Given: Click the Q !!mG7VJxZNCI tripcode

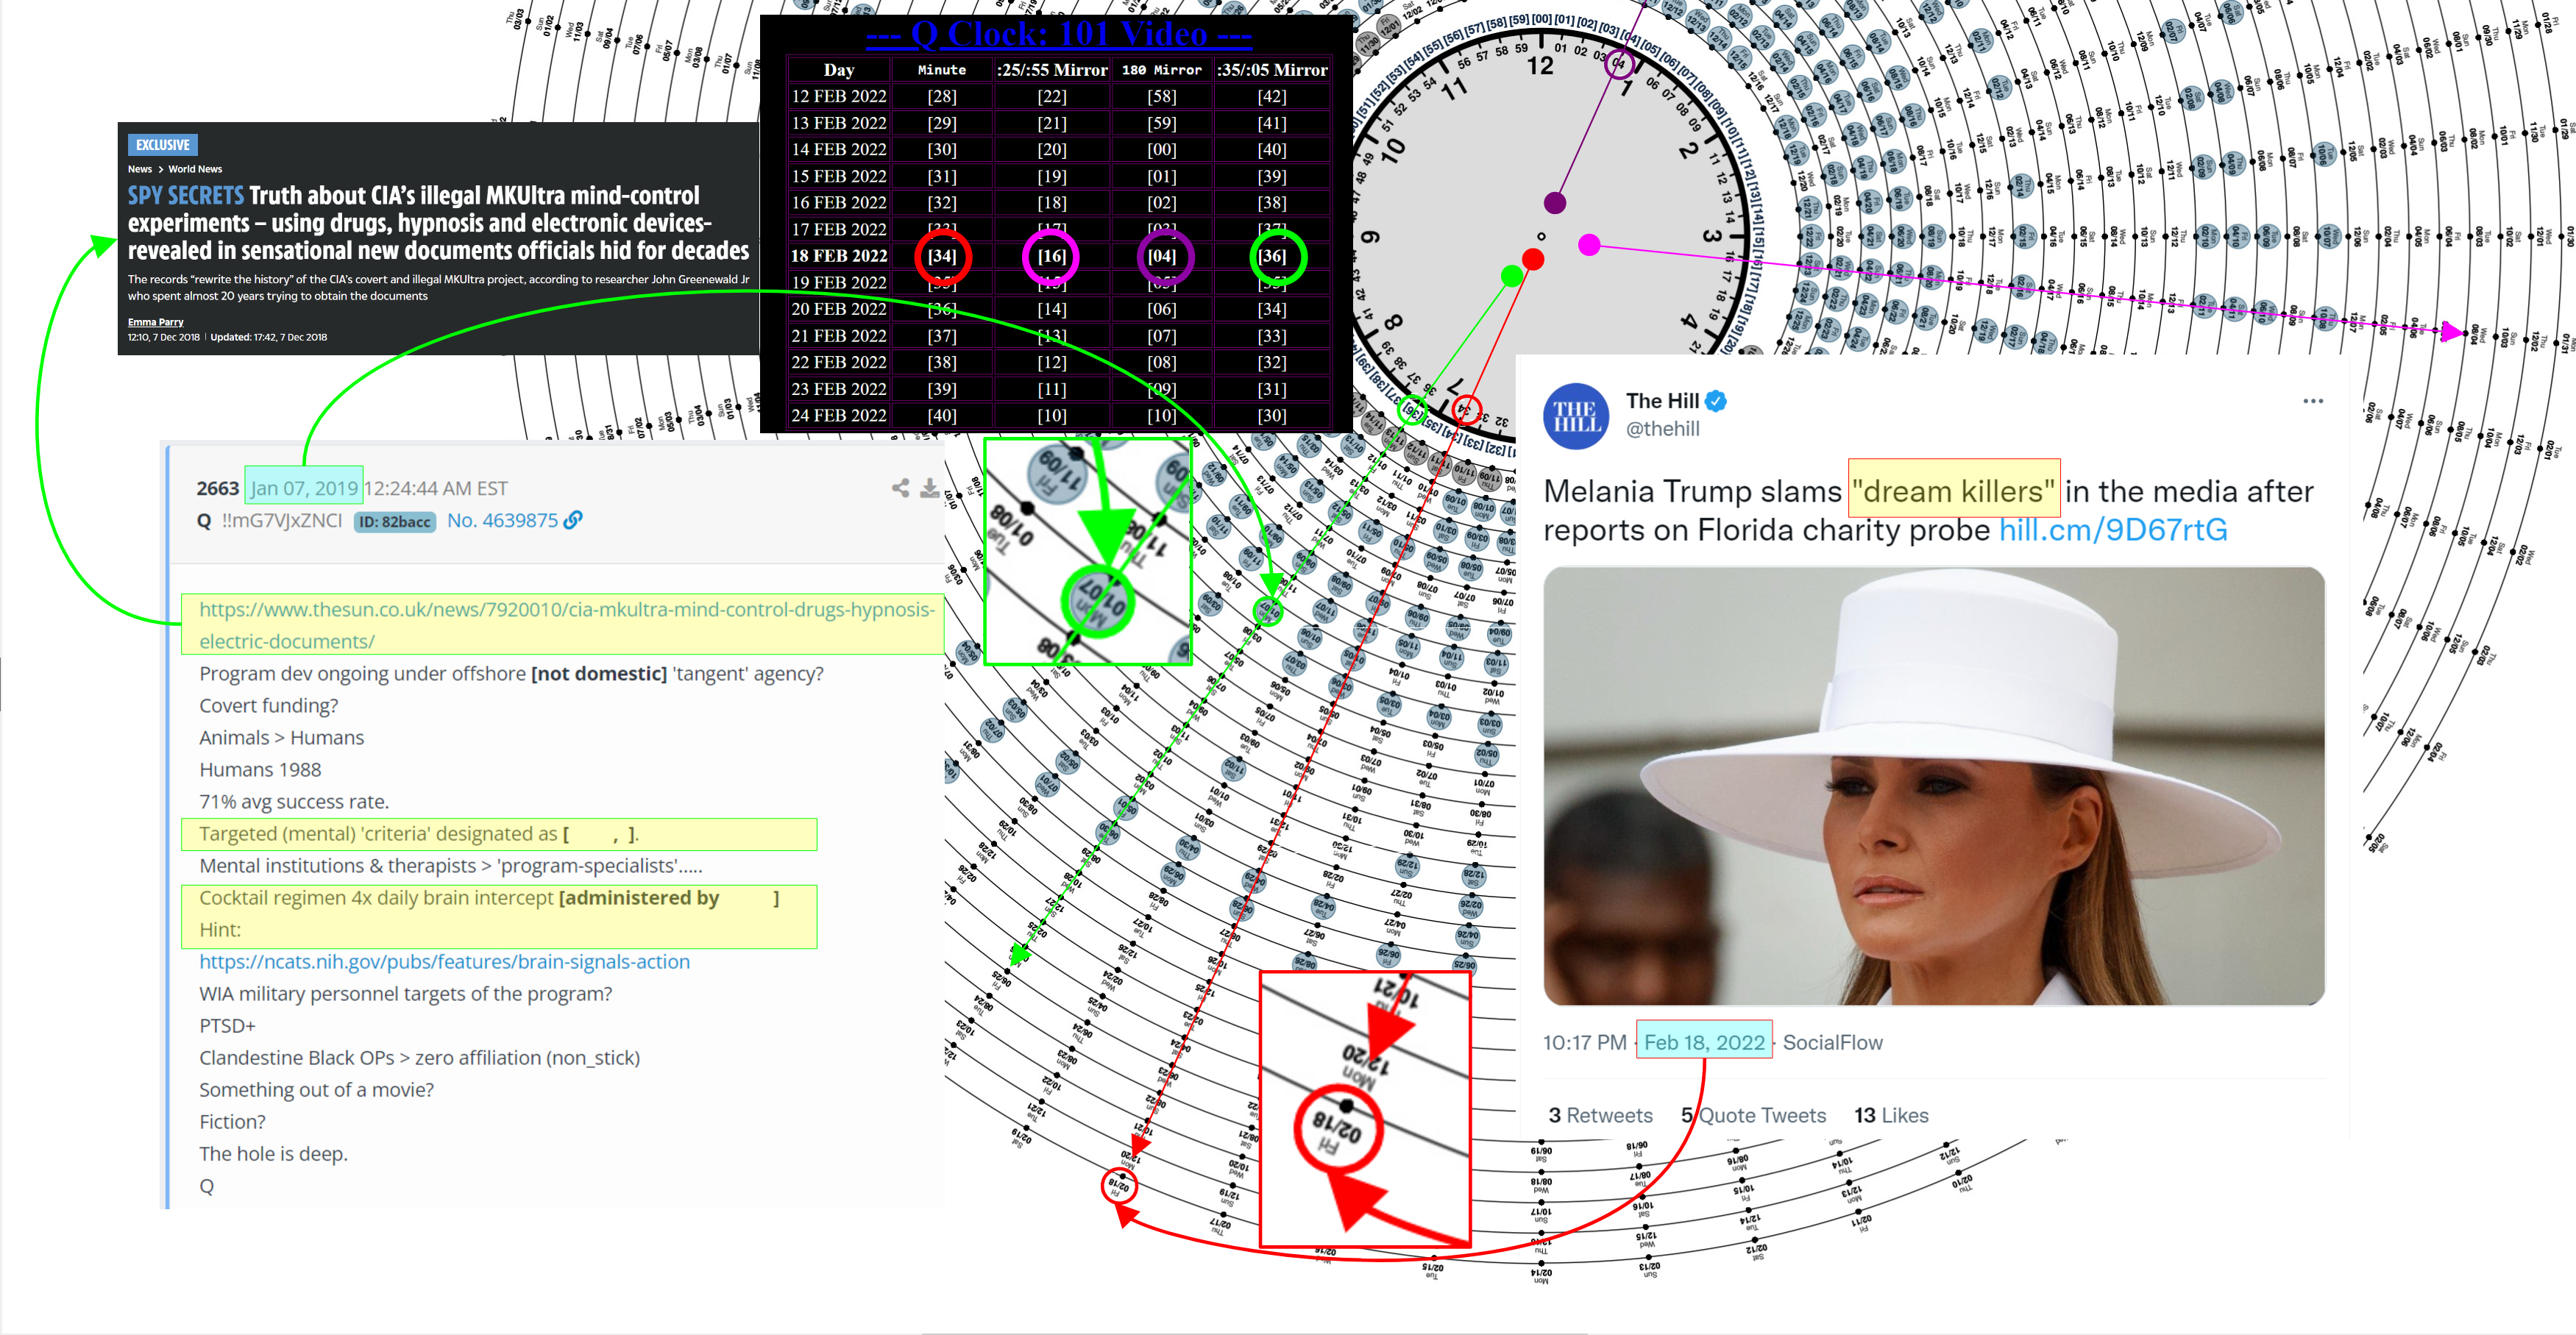Looking at the screenshot, I should pyautogui.click(x=270, y=520).
